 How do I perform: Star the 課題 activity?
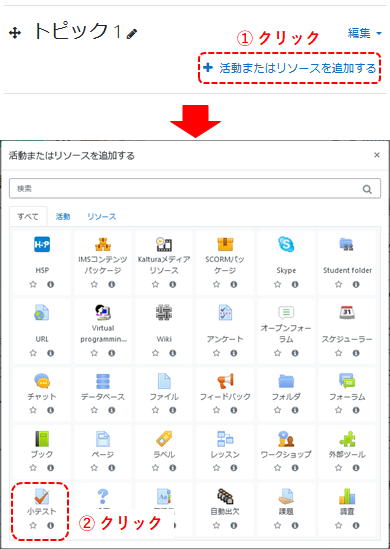point(277,525)
